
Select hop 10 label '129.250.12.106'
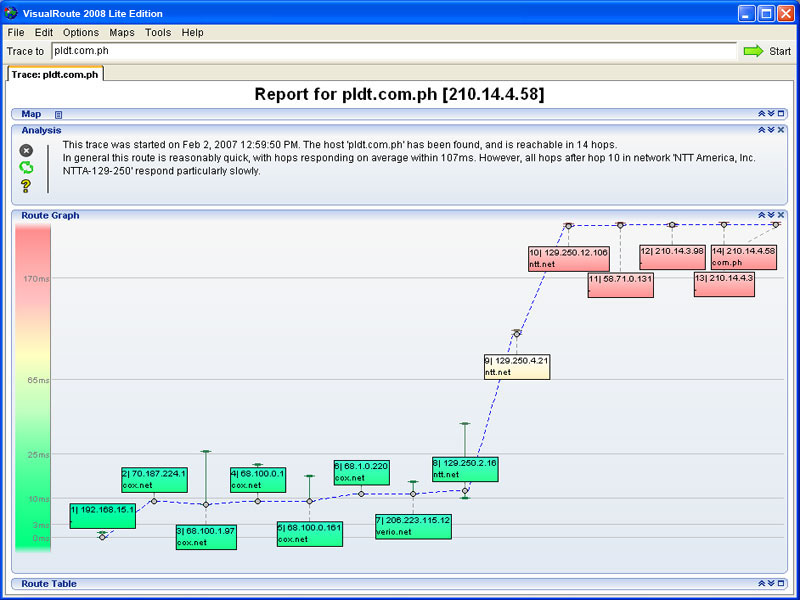click(569, 259)
